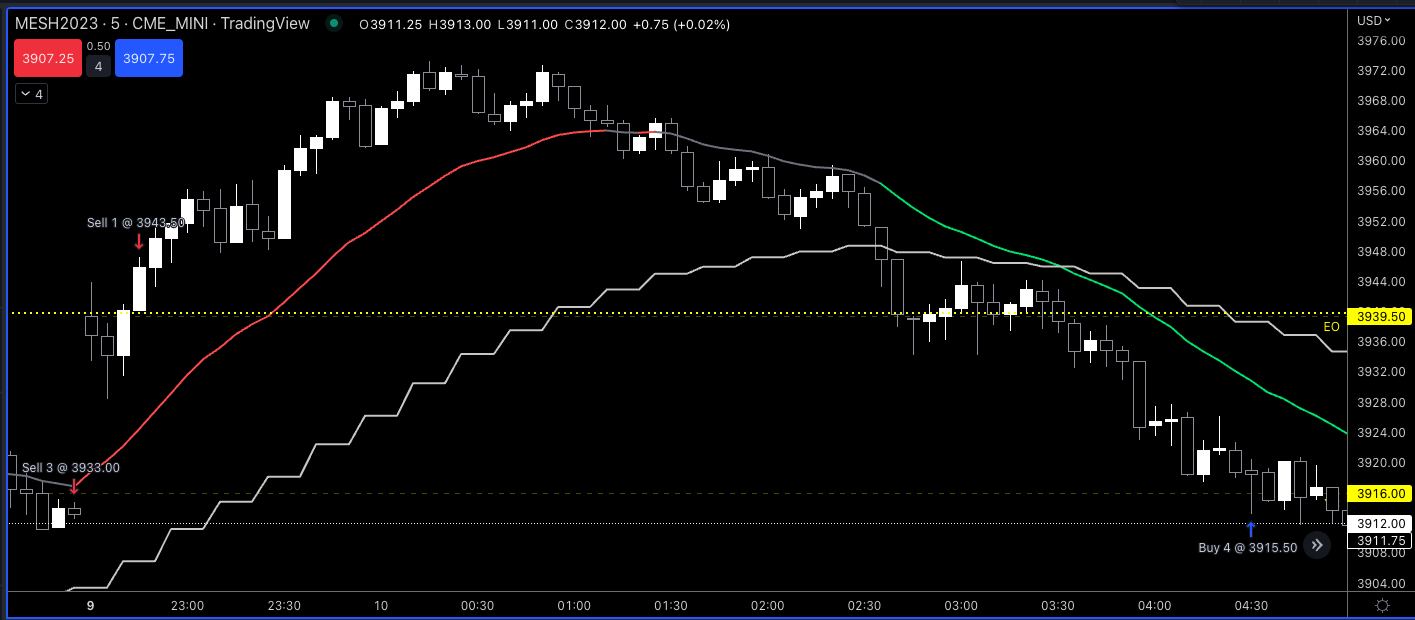Click the 04:30 time axis label
Image resolution: width=1415 pixels, height=620 pixels.
1252,606
